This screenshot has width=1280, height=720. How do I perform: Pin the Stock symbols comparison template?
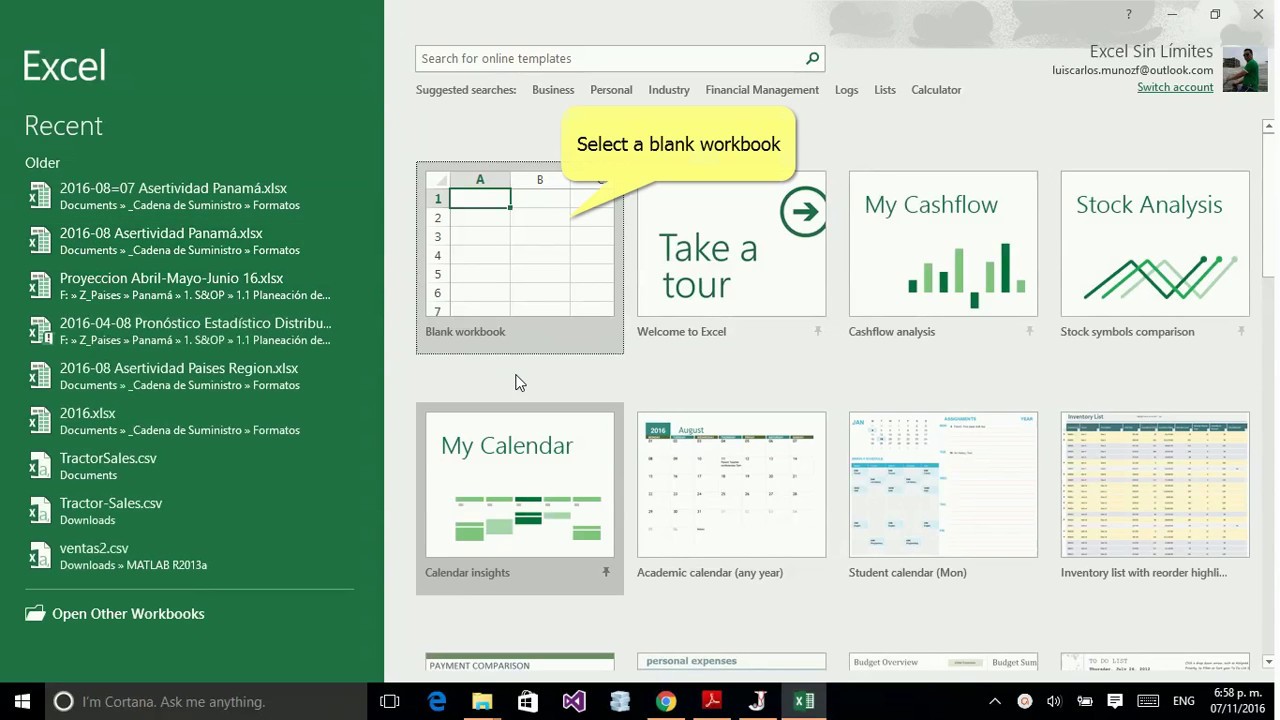(1242, 331)
